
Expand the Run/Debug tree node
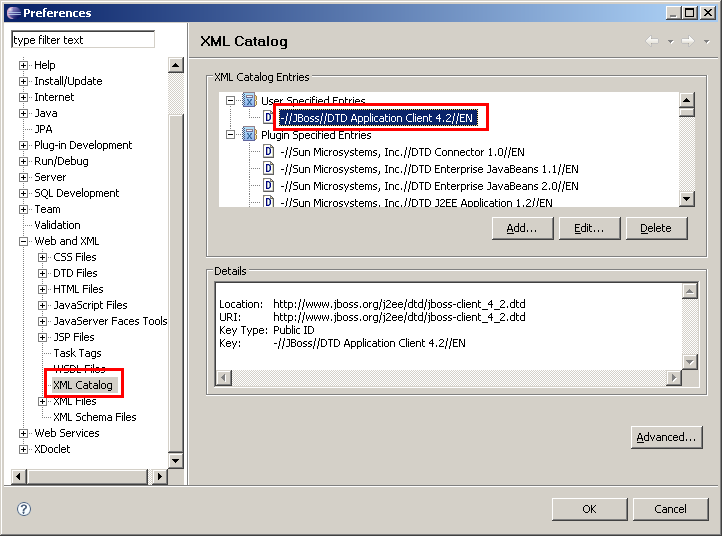tap(23, 162)
